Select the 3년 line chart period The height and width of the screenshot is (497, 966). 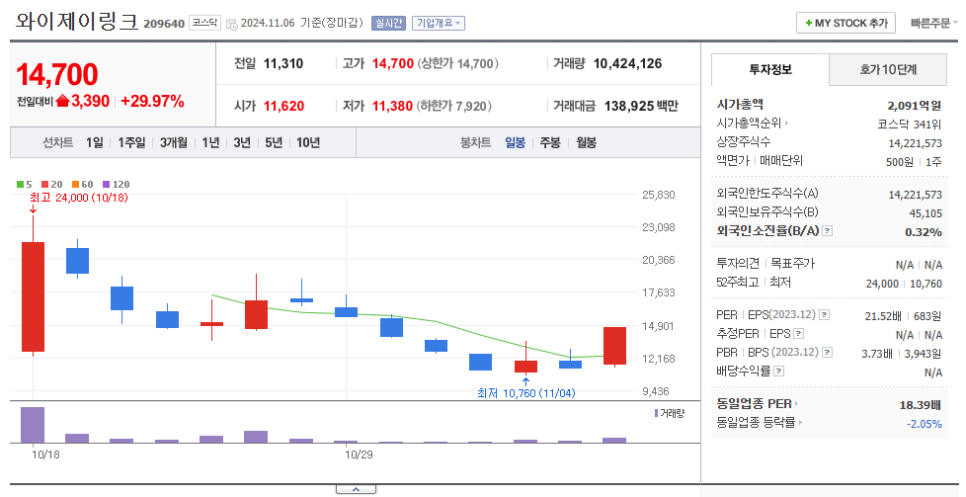click(242, 143)
